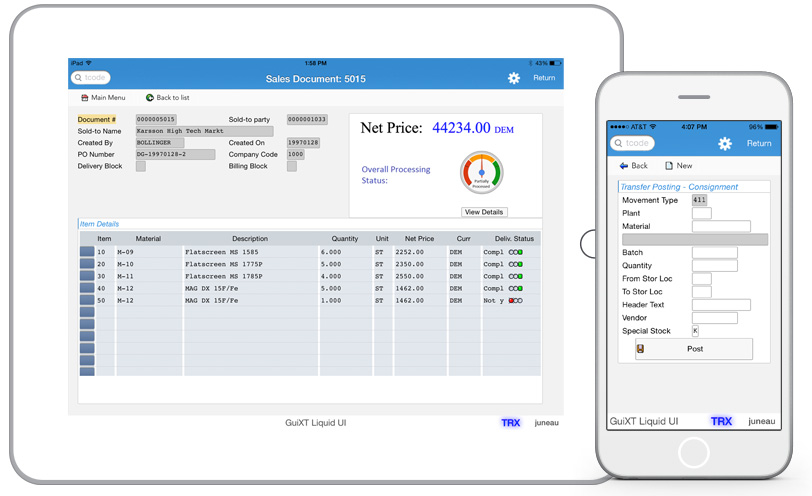The image size is (812, 496).
Task: Click the Main Menu icon on tablet toolbar
Action: pos(85,98)
